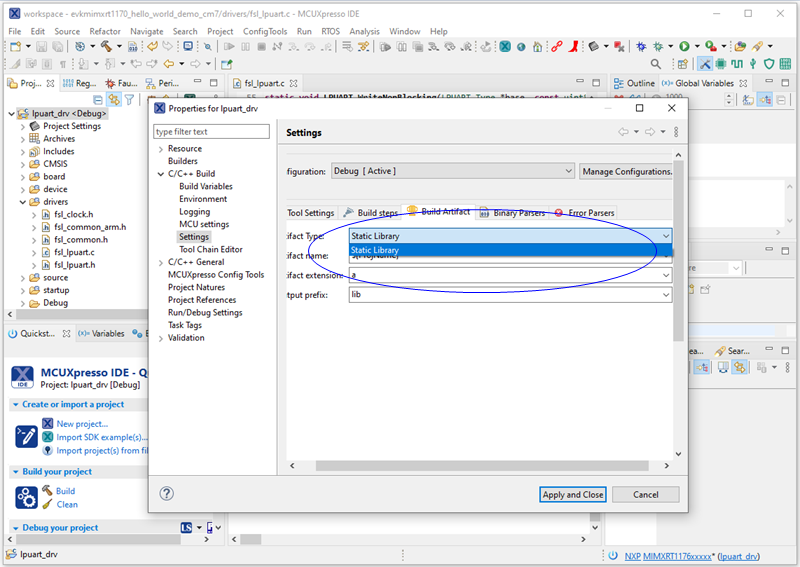Switch to the Build steps tab

click(371, 213)
